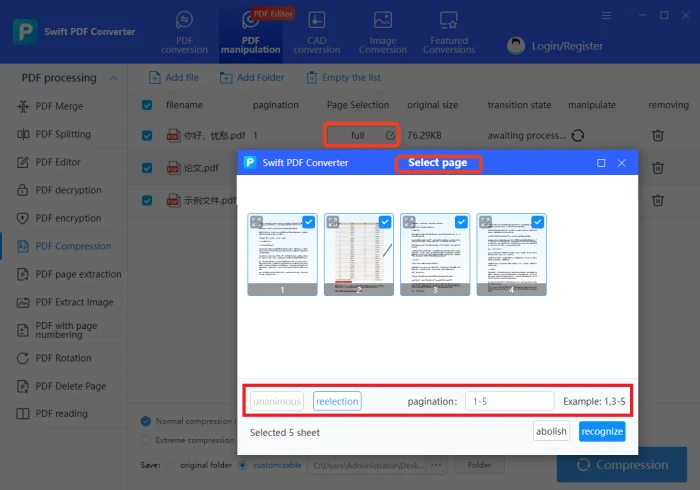Click the refresh icon beside awaiting process
The image size is (700, 490).
pos(578,135)
